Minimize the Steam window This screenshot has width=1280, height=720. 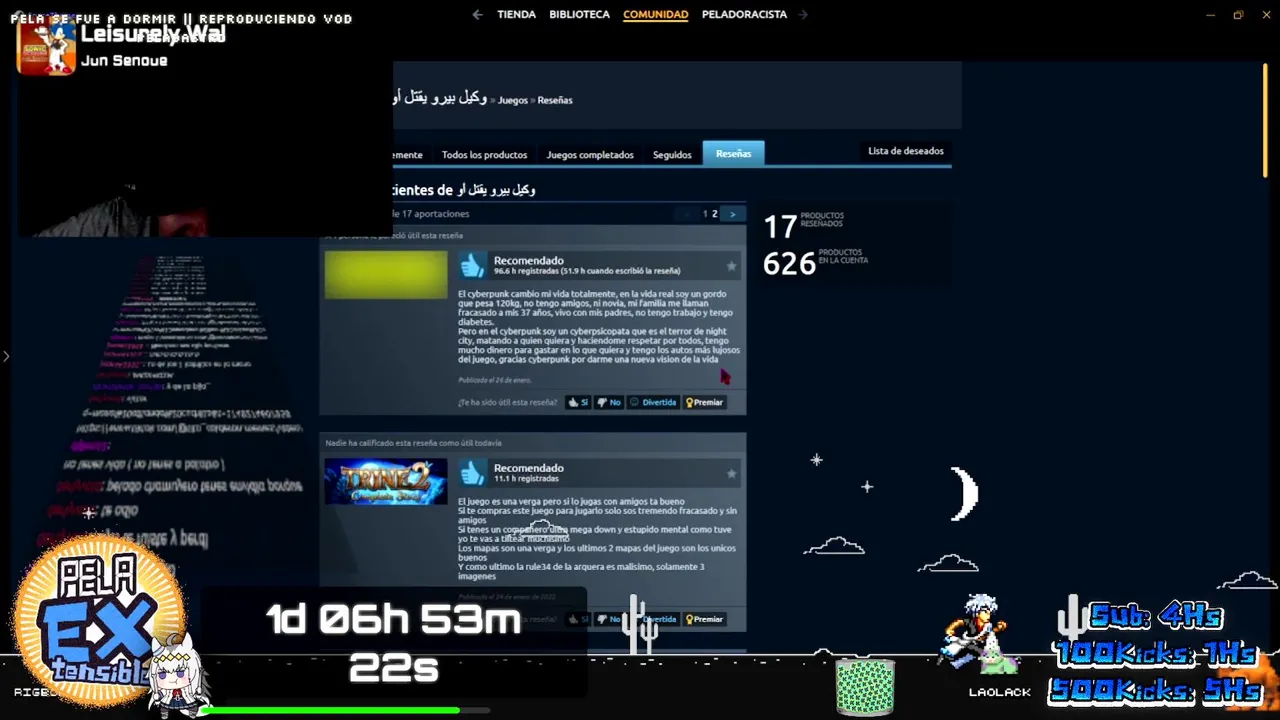tap(1210, 14)
